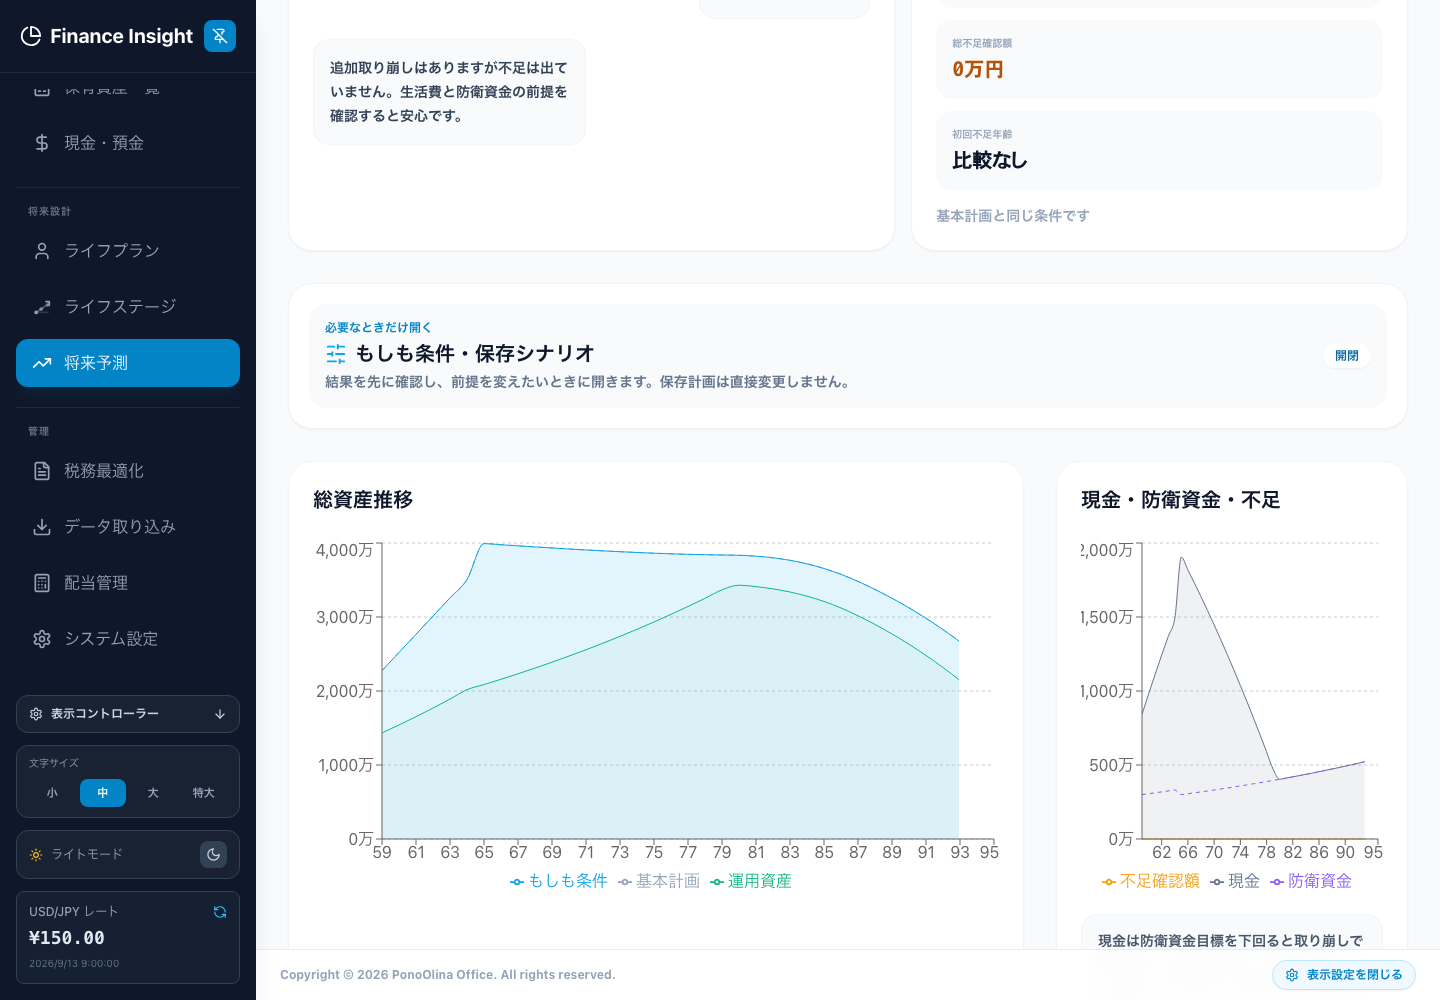Click the 比較なし value text
1440x1000 pixels.
(990, 160)
